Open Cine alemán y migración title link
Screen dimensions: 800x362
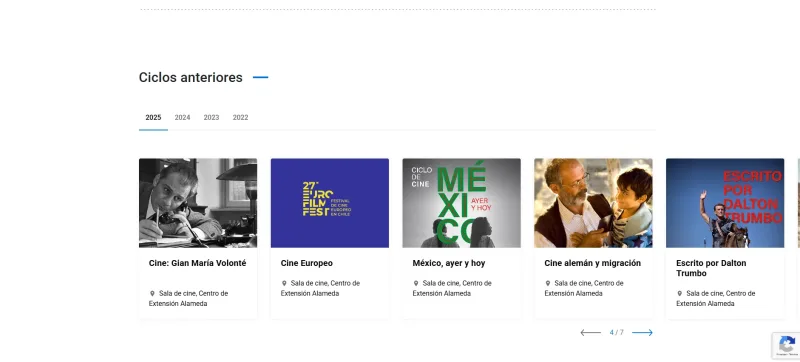coord(592,263)
